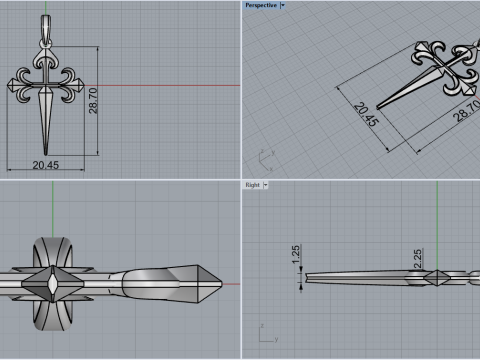Select the 20.45 dimension in top-left viewport
Image resolution: width=480 pixels, height=360 pixels.
coord(46,165)
